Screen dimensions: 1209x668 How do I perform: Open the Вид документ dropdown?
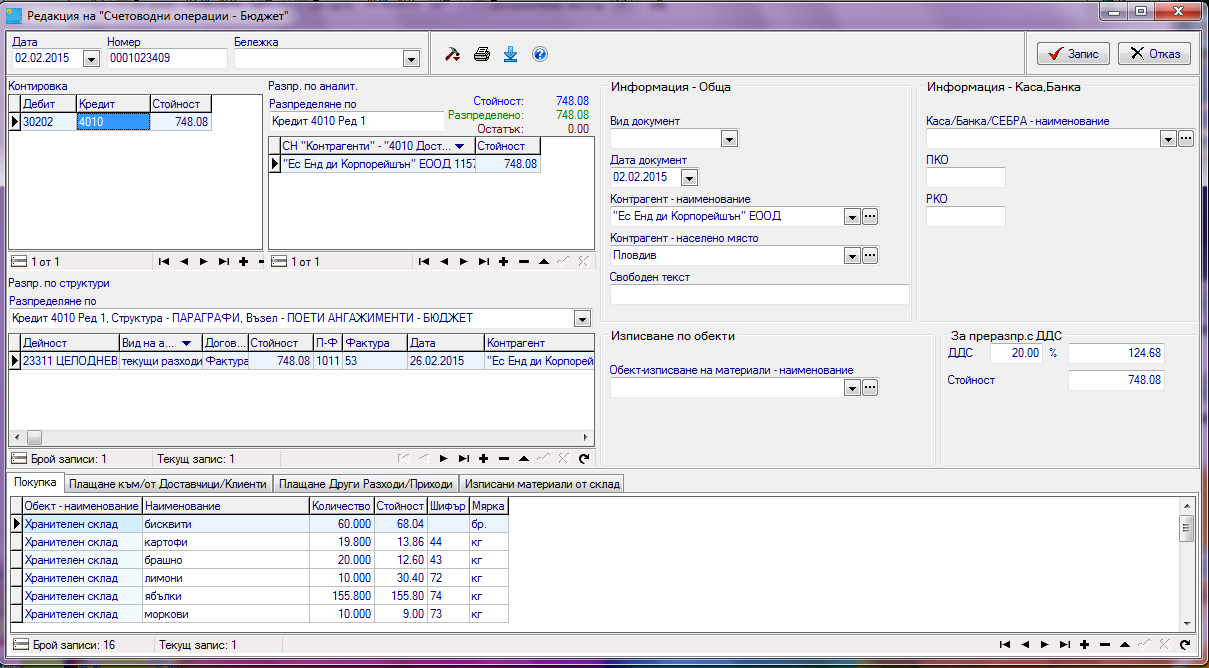[729, 139]
